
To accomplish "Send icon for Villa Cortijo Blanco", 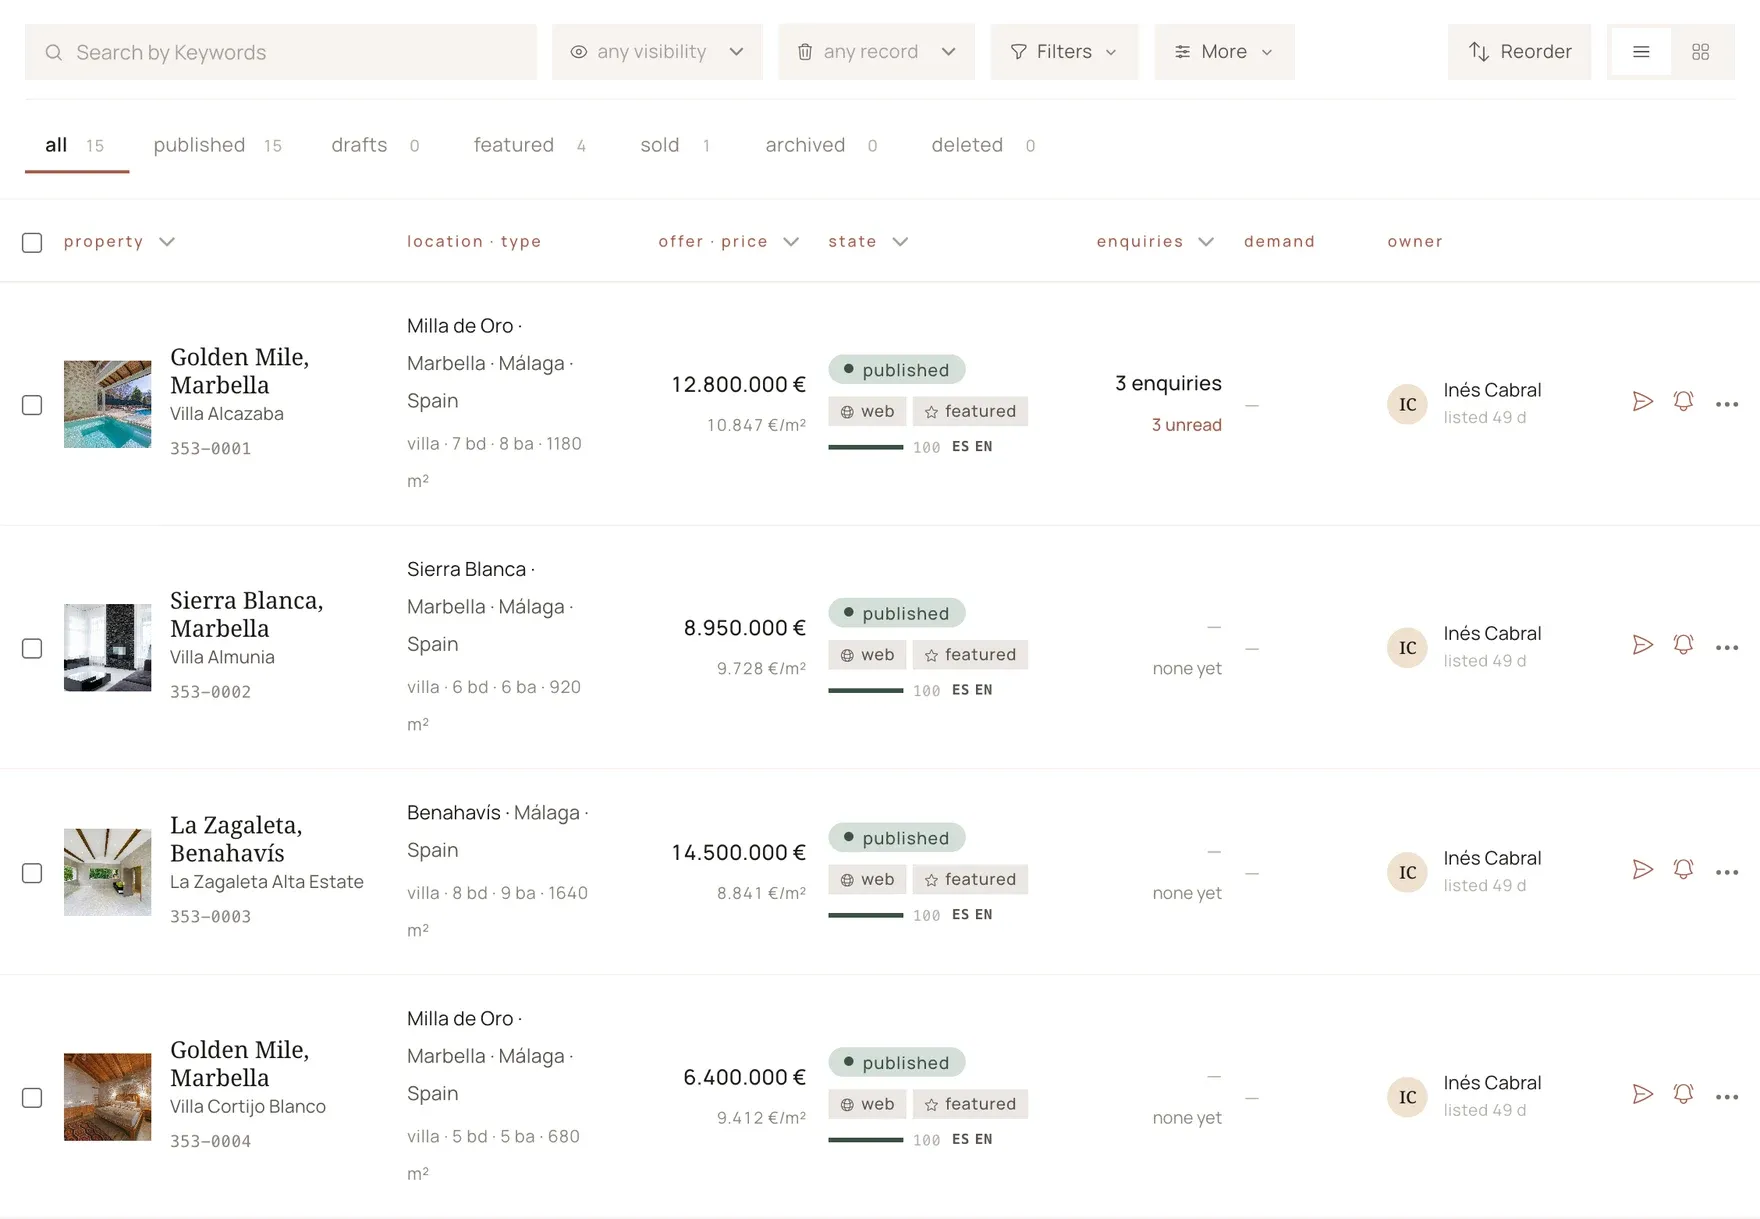I will click(x=1642, y=1094).
